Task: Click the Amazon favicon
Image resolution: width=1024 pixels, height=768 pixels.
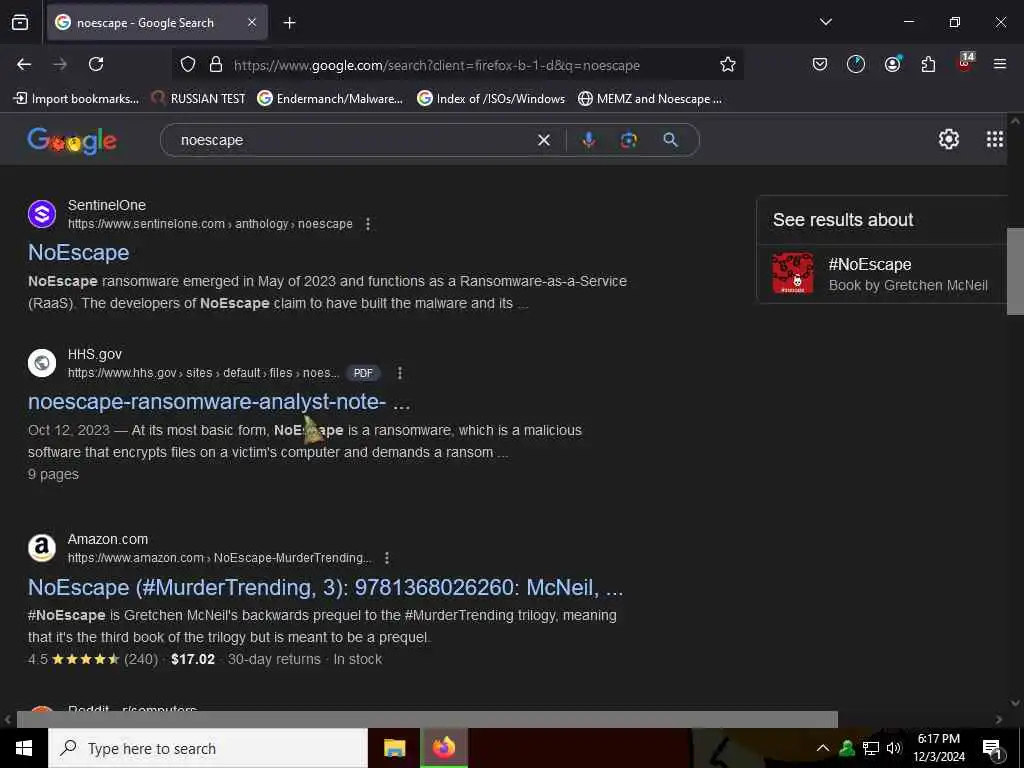Action: pos(42,548)
